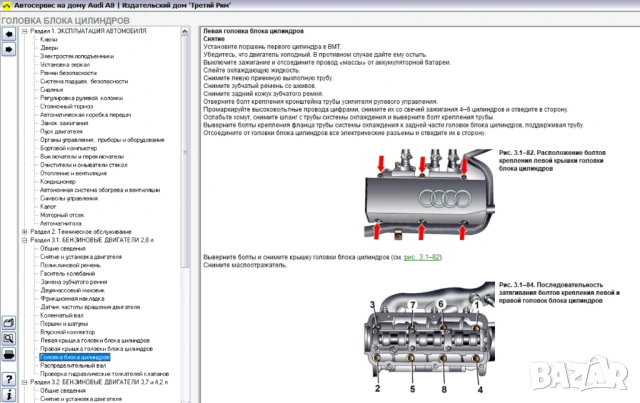This screenshot has width=640, height=403.
Task: Select Общие сведения under Раздел 3.2
Action: (x=63, y=390)
